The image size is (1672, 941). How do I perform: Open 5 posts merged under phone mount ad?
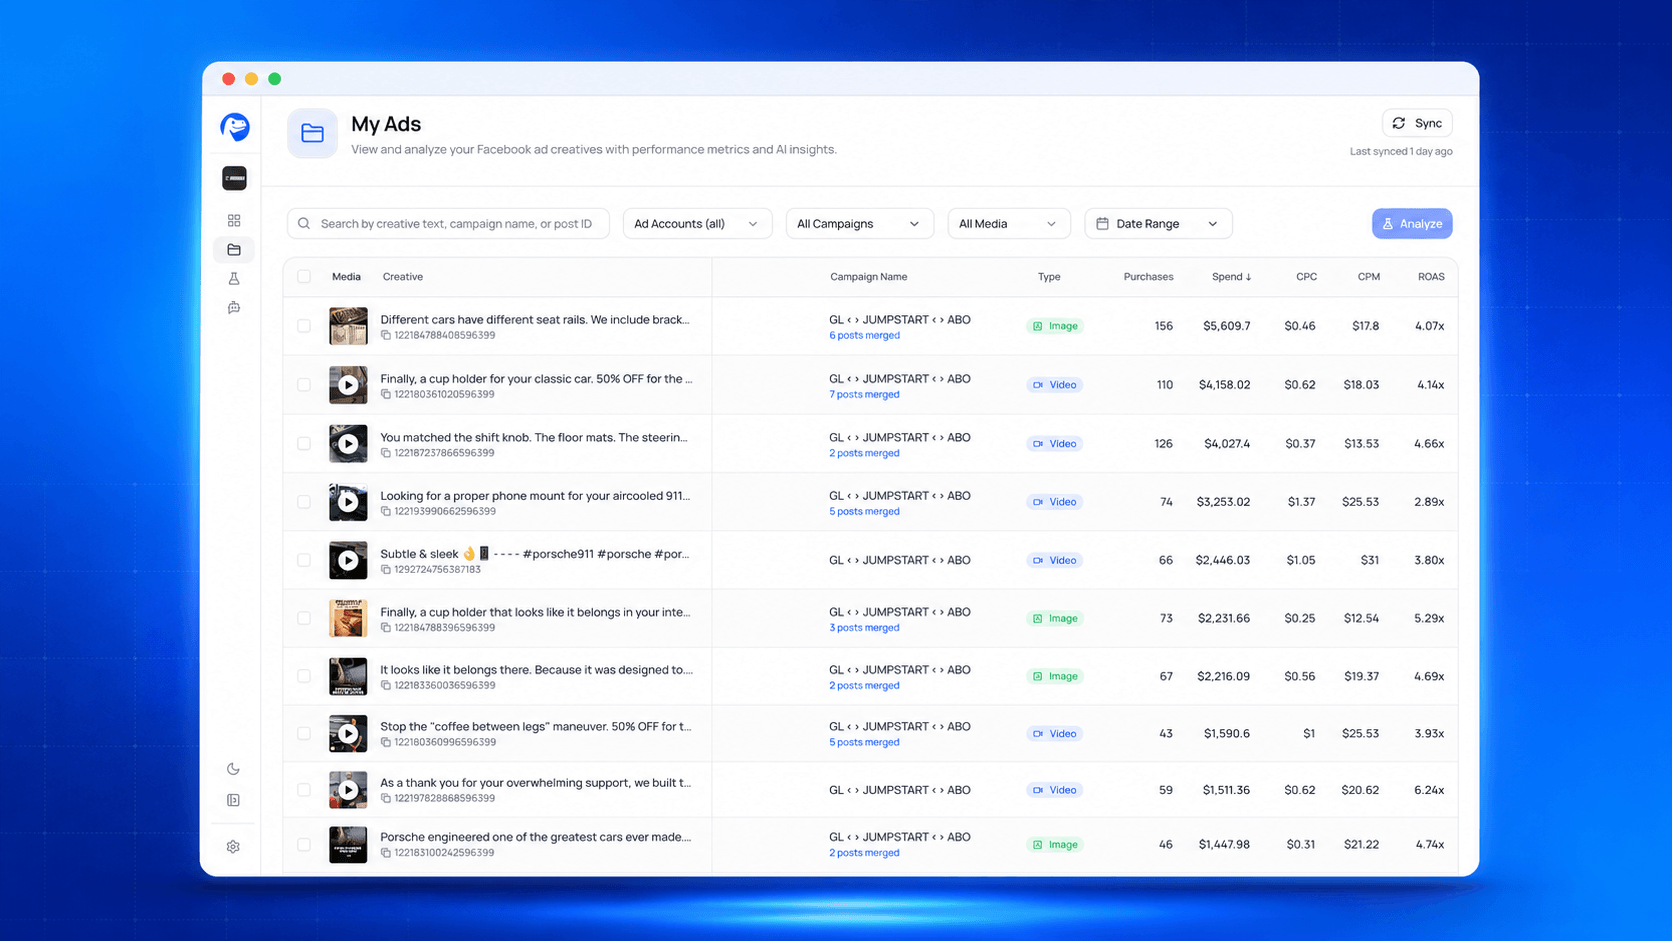864,512
